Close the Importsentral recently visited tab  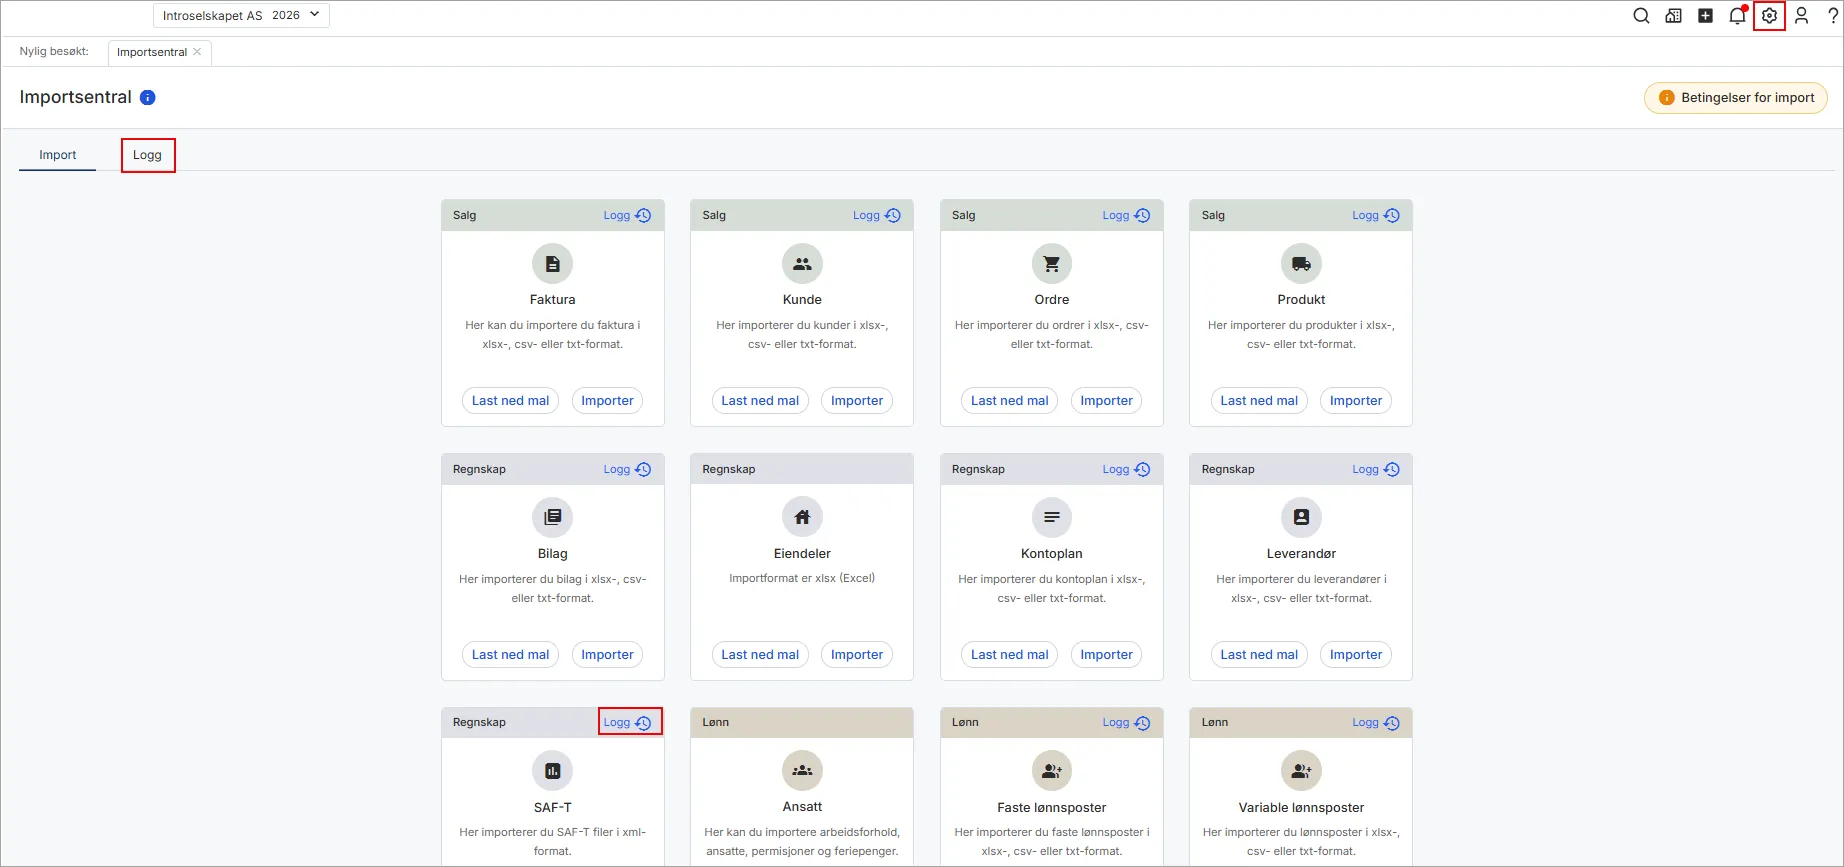pos(197,52)
